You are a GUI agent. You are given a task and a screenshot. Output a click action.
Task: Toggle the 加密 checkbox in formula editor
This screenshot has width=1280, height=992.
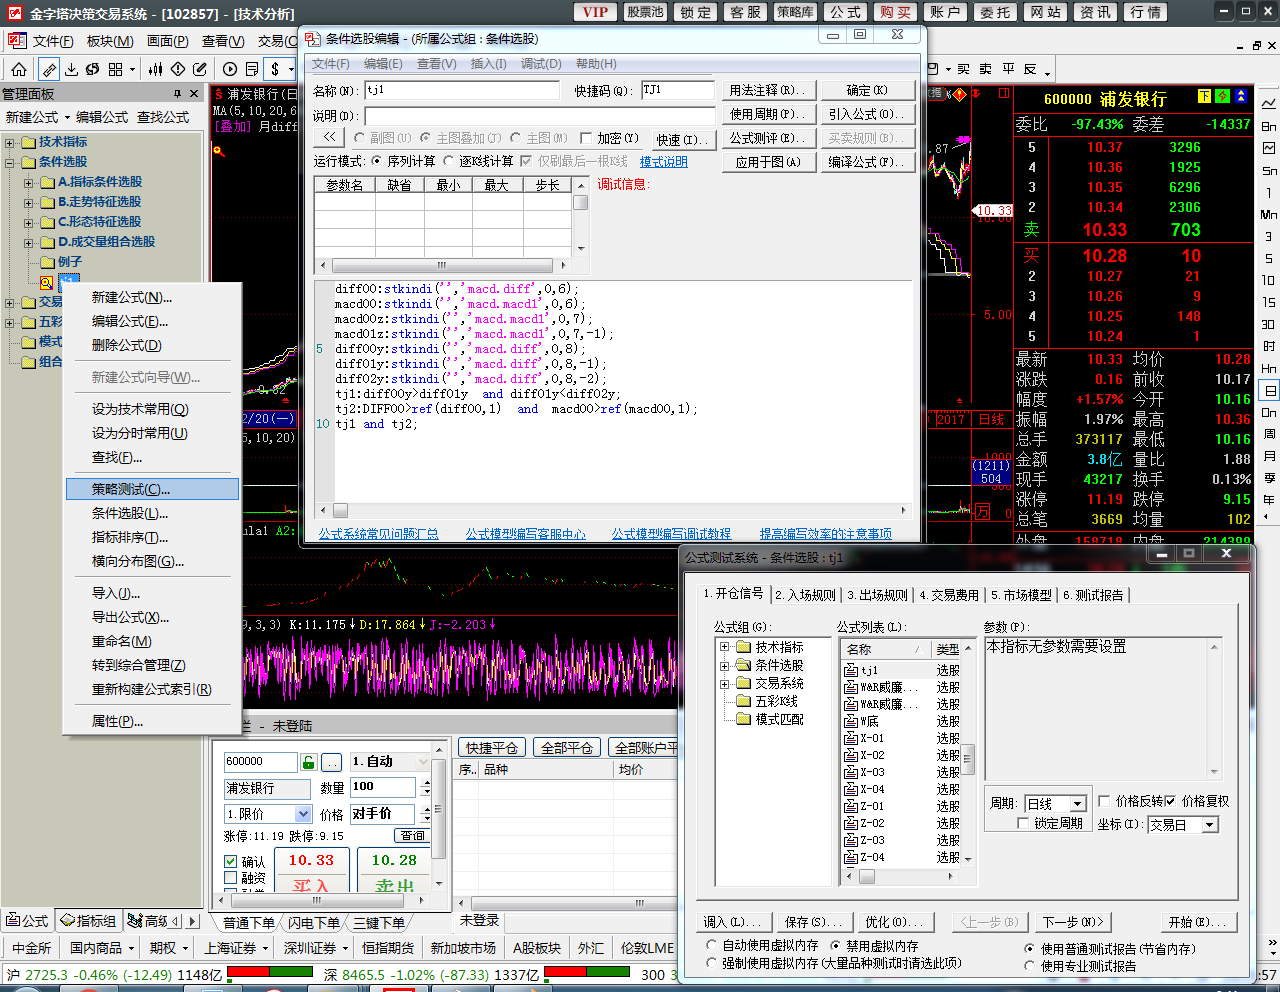pos(586,138)
